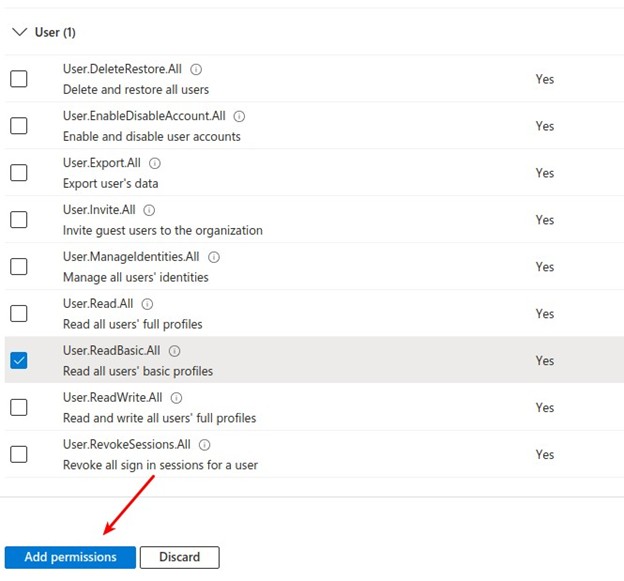Click the Add permissions button

70,557
